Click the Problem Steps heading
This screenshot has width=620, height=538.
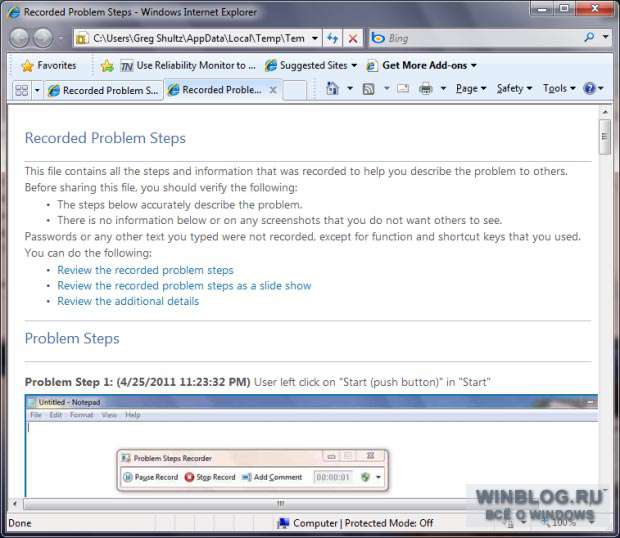(x=72, y=339)
